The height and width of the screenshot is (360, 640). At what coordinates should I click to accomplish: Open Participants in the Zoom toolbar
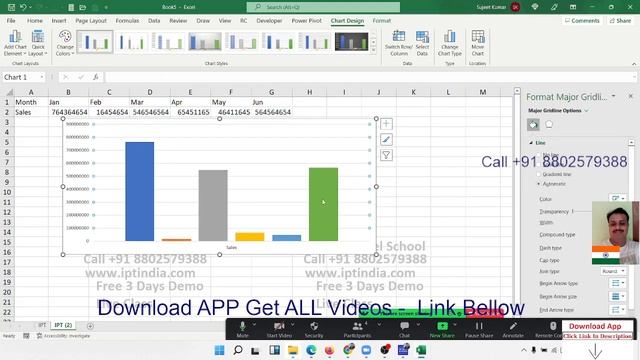tap(357, 329)
